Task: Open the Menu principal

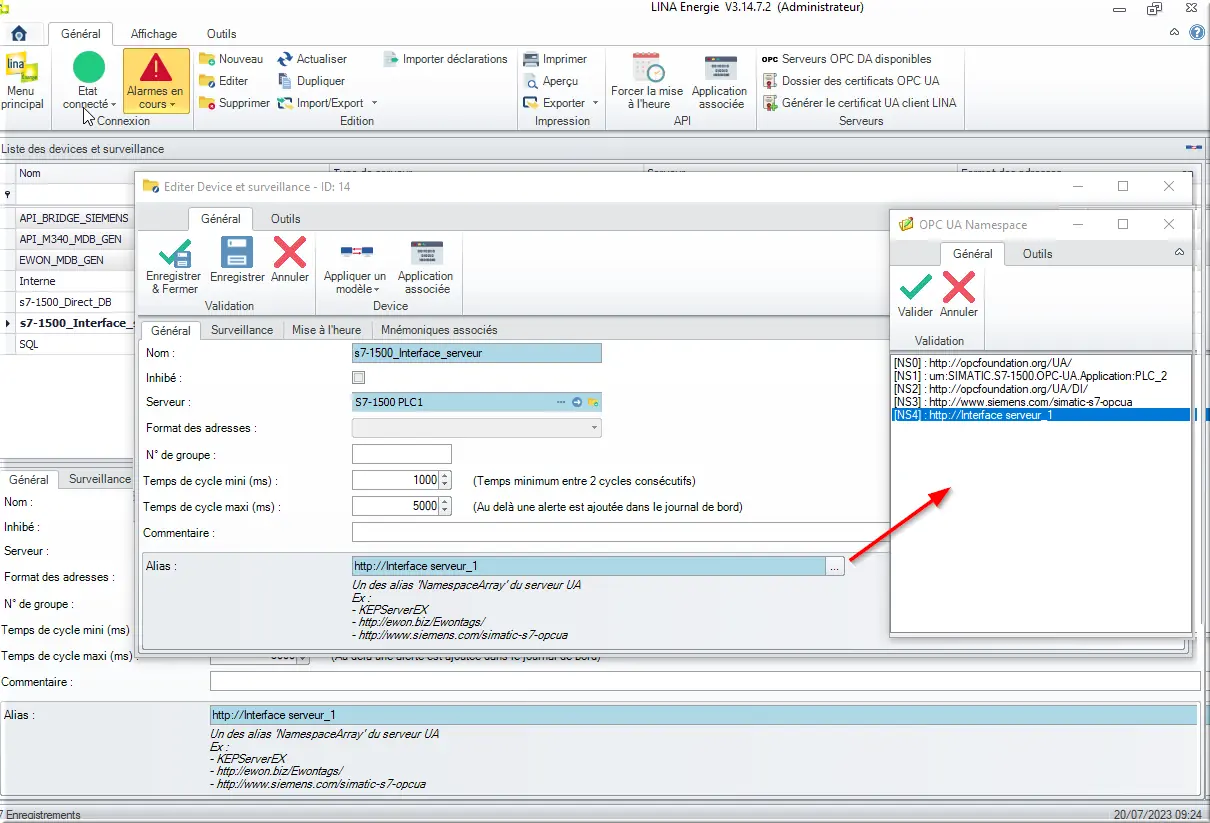Action: pyautogui.click(x=22, y=82)
